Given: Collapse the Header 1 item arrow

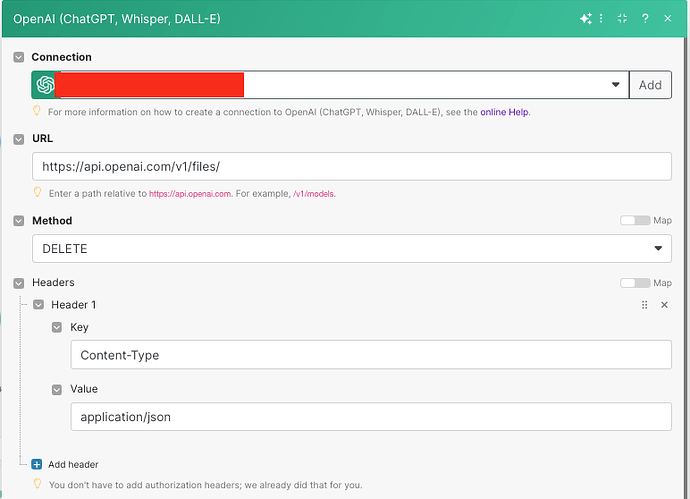Looking at the screenshot, I should pyautogui.click(x=38, y=305).
